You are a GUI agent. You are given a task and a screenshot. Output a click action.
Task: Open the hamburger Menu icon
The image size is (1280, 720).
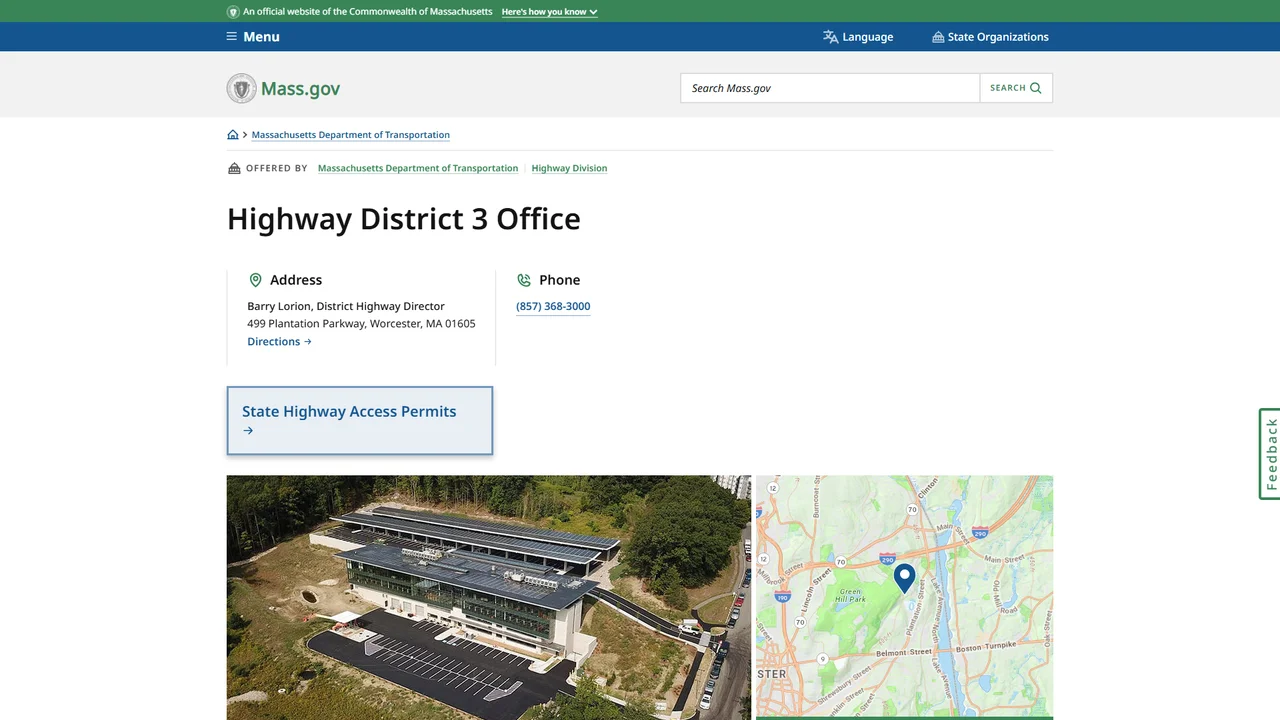232,37
